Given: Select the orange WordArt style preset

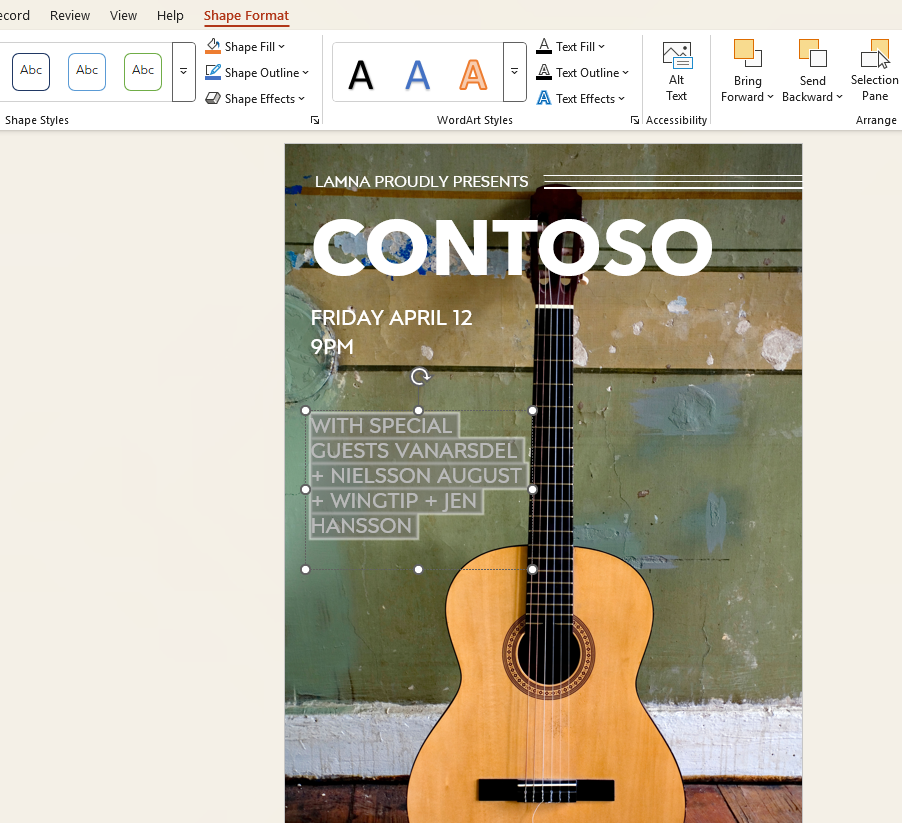Looking at the screenshot, I should 471,72.
